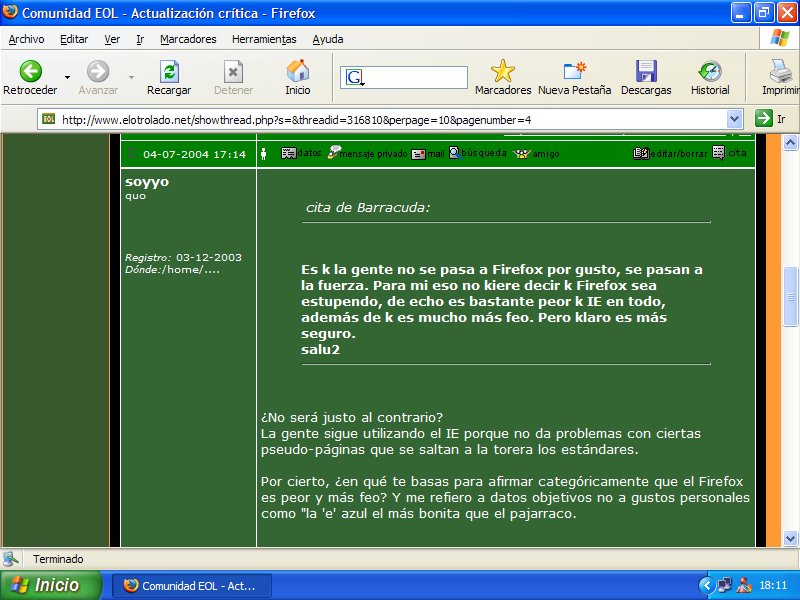Print the page with Imprimir
Viewport: 800px width, 600px height.
coord(781,78)
